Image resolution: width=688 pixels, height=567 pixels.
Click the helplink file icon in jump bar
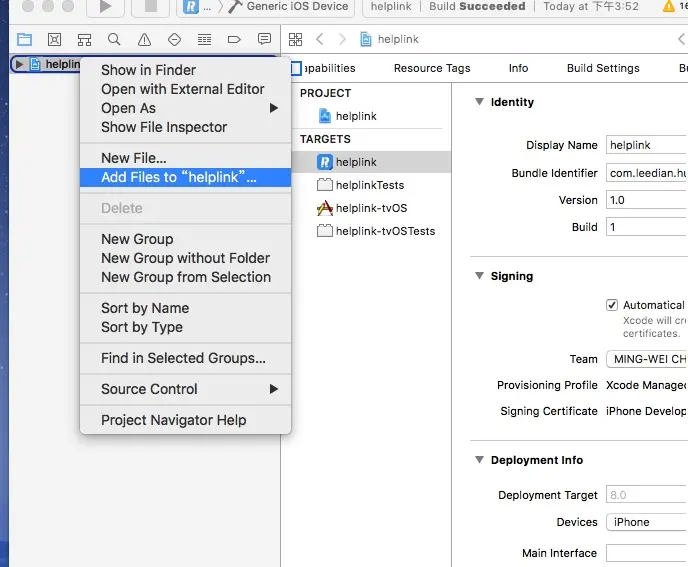(366, 39)
